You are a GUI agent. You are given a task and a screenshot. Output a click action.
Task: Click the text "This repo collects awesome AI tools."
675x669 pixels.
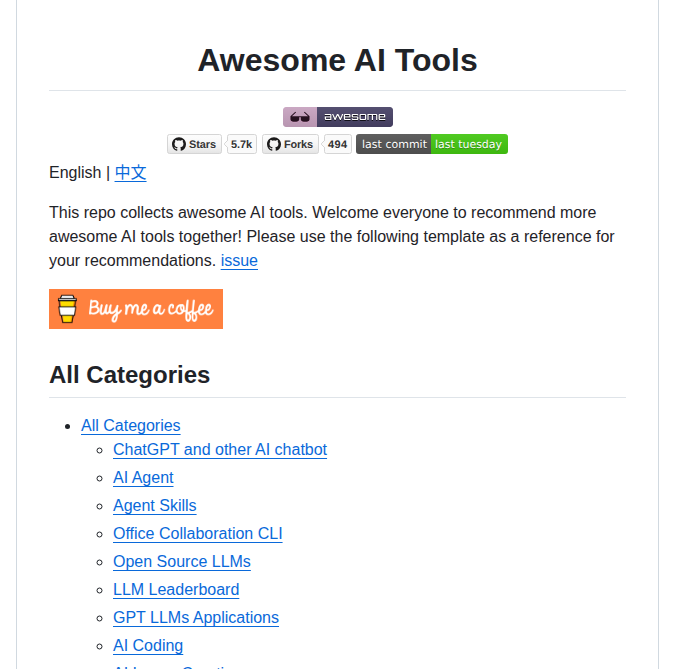tap(178, 212)
